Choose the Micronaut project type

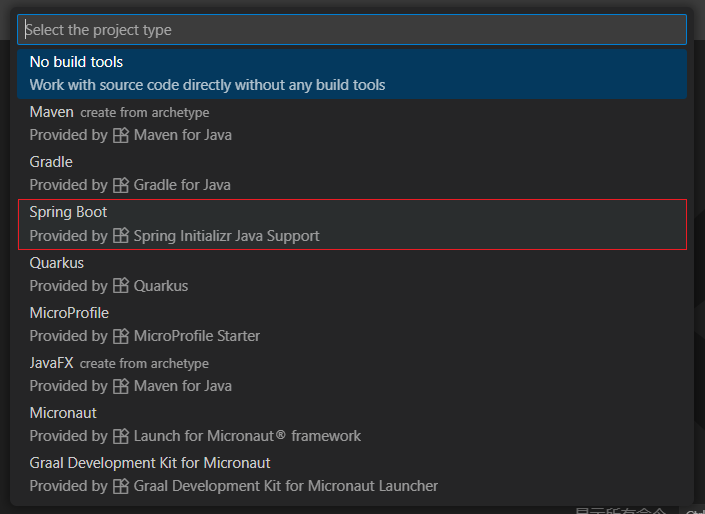(x=352, y=425)
